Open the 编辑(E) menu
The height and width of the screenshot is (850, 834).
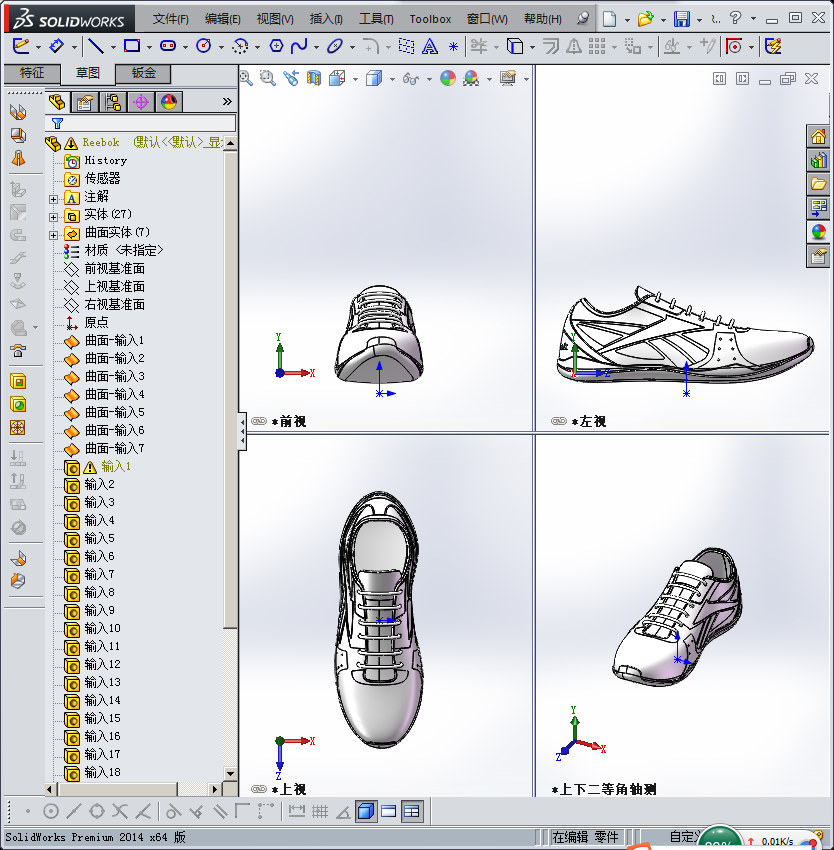pyautogui.click(x=223, y=19)
